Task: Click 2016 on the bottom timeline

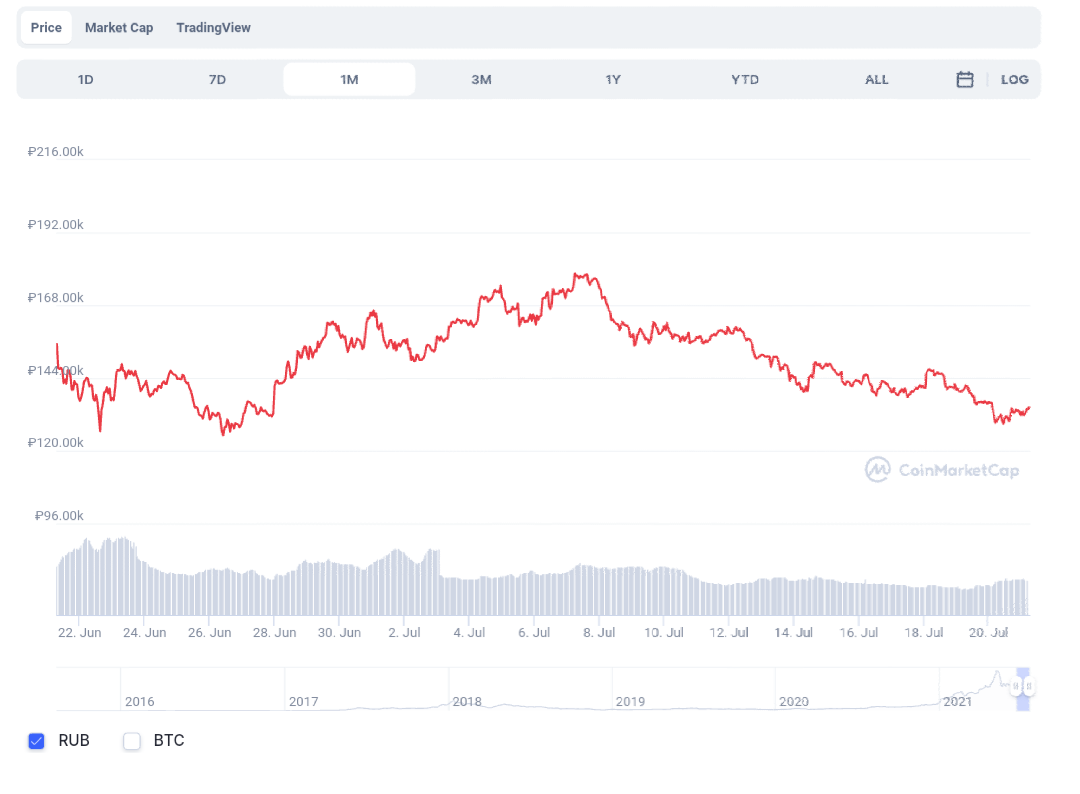Action: click(x=140, y=701)
